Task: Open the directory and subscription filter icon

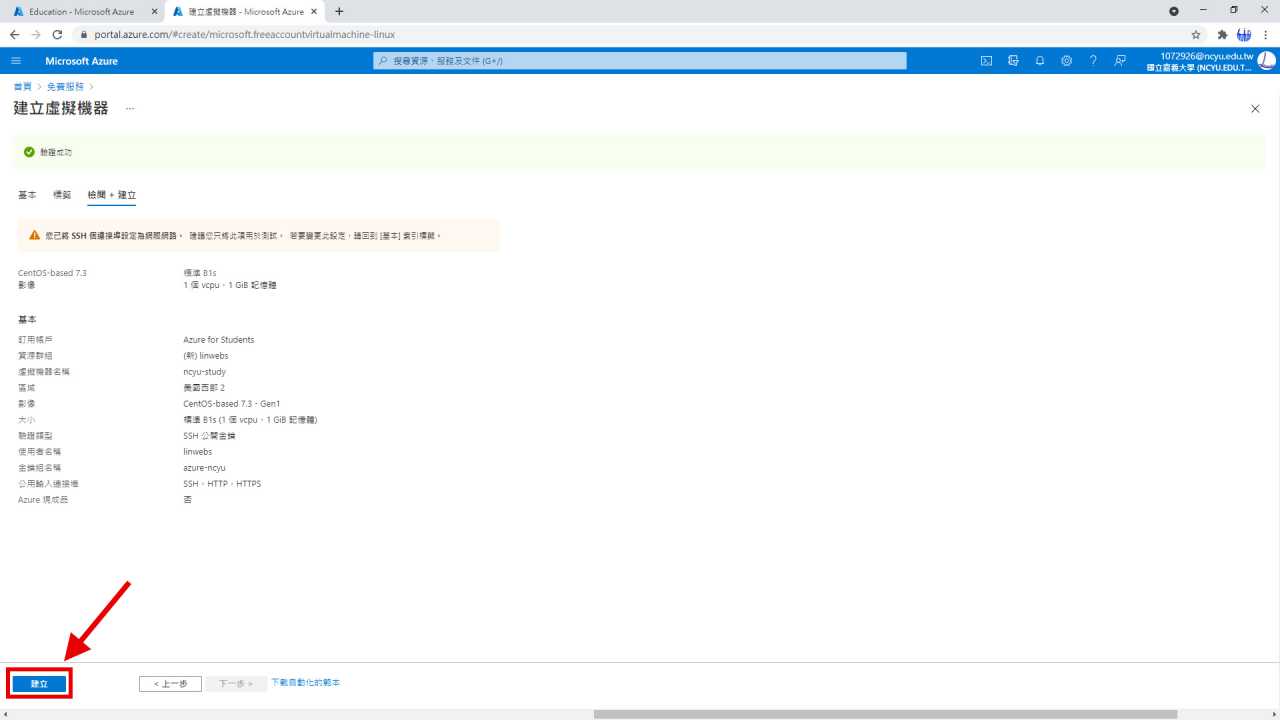Action: pos(1013,61)
